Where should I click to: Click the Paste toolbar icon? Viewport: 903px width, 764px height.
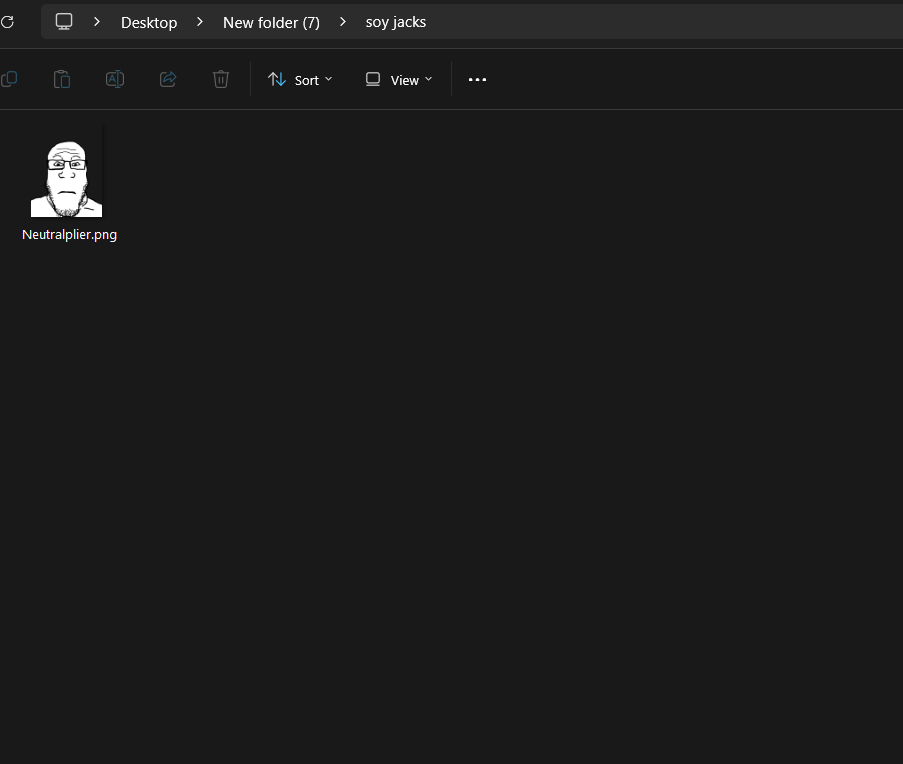(62, 79)
